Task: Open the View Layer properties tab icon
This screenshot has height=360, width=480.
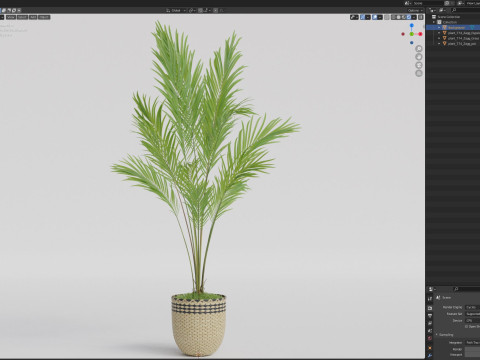Action: pyautogui.click(x=430, y=323)
